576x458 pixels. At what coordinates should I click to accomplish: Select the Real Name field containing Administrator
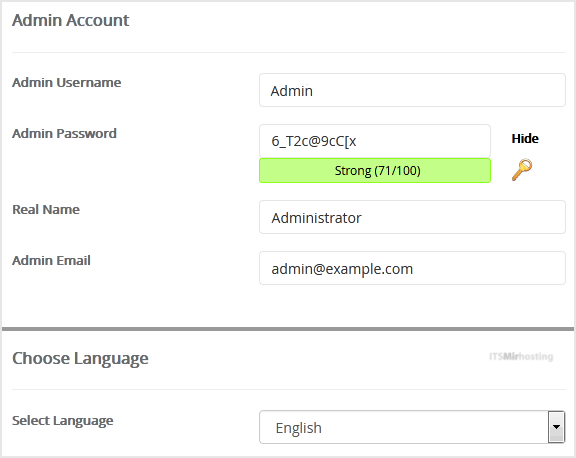tap(412, 217)
